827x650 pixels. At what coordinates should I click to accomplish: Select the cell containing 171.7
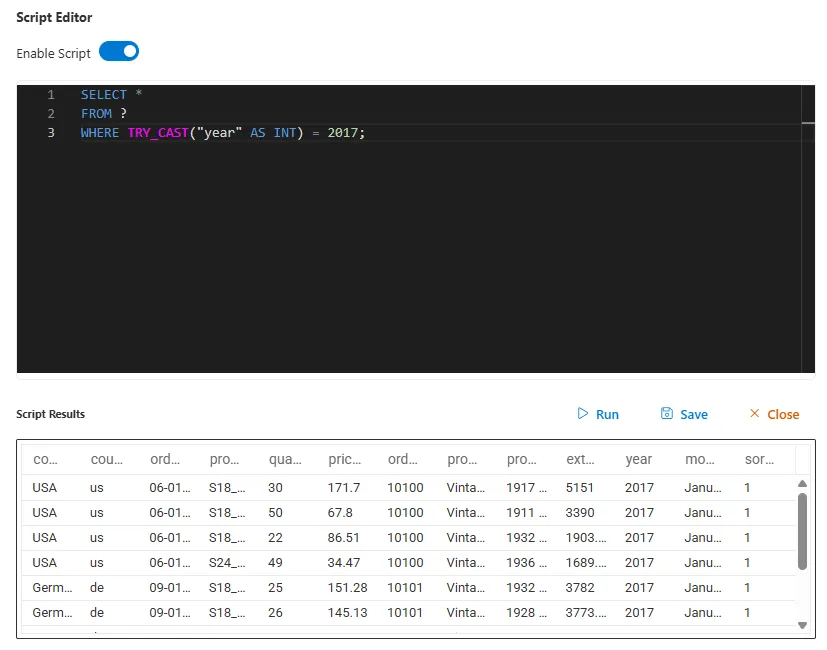tap(344, 487)
